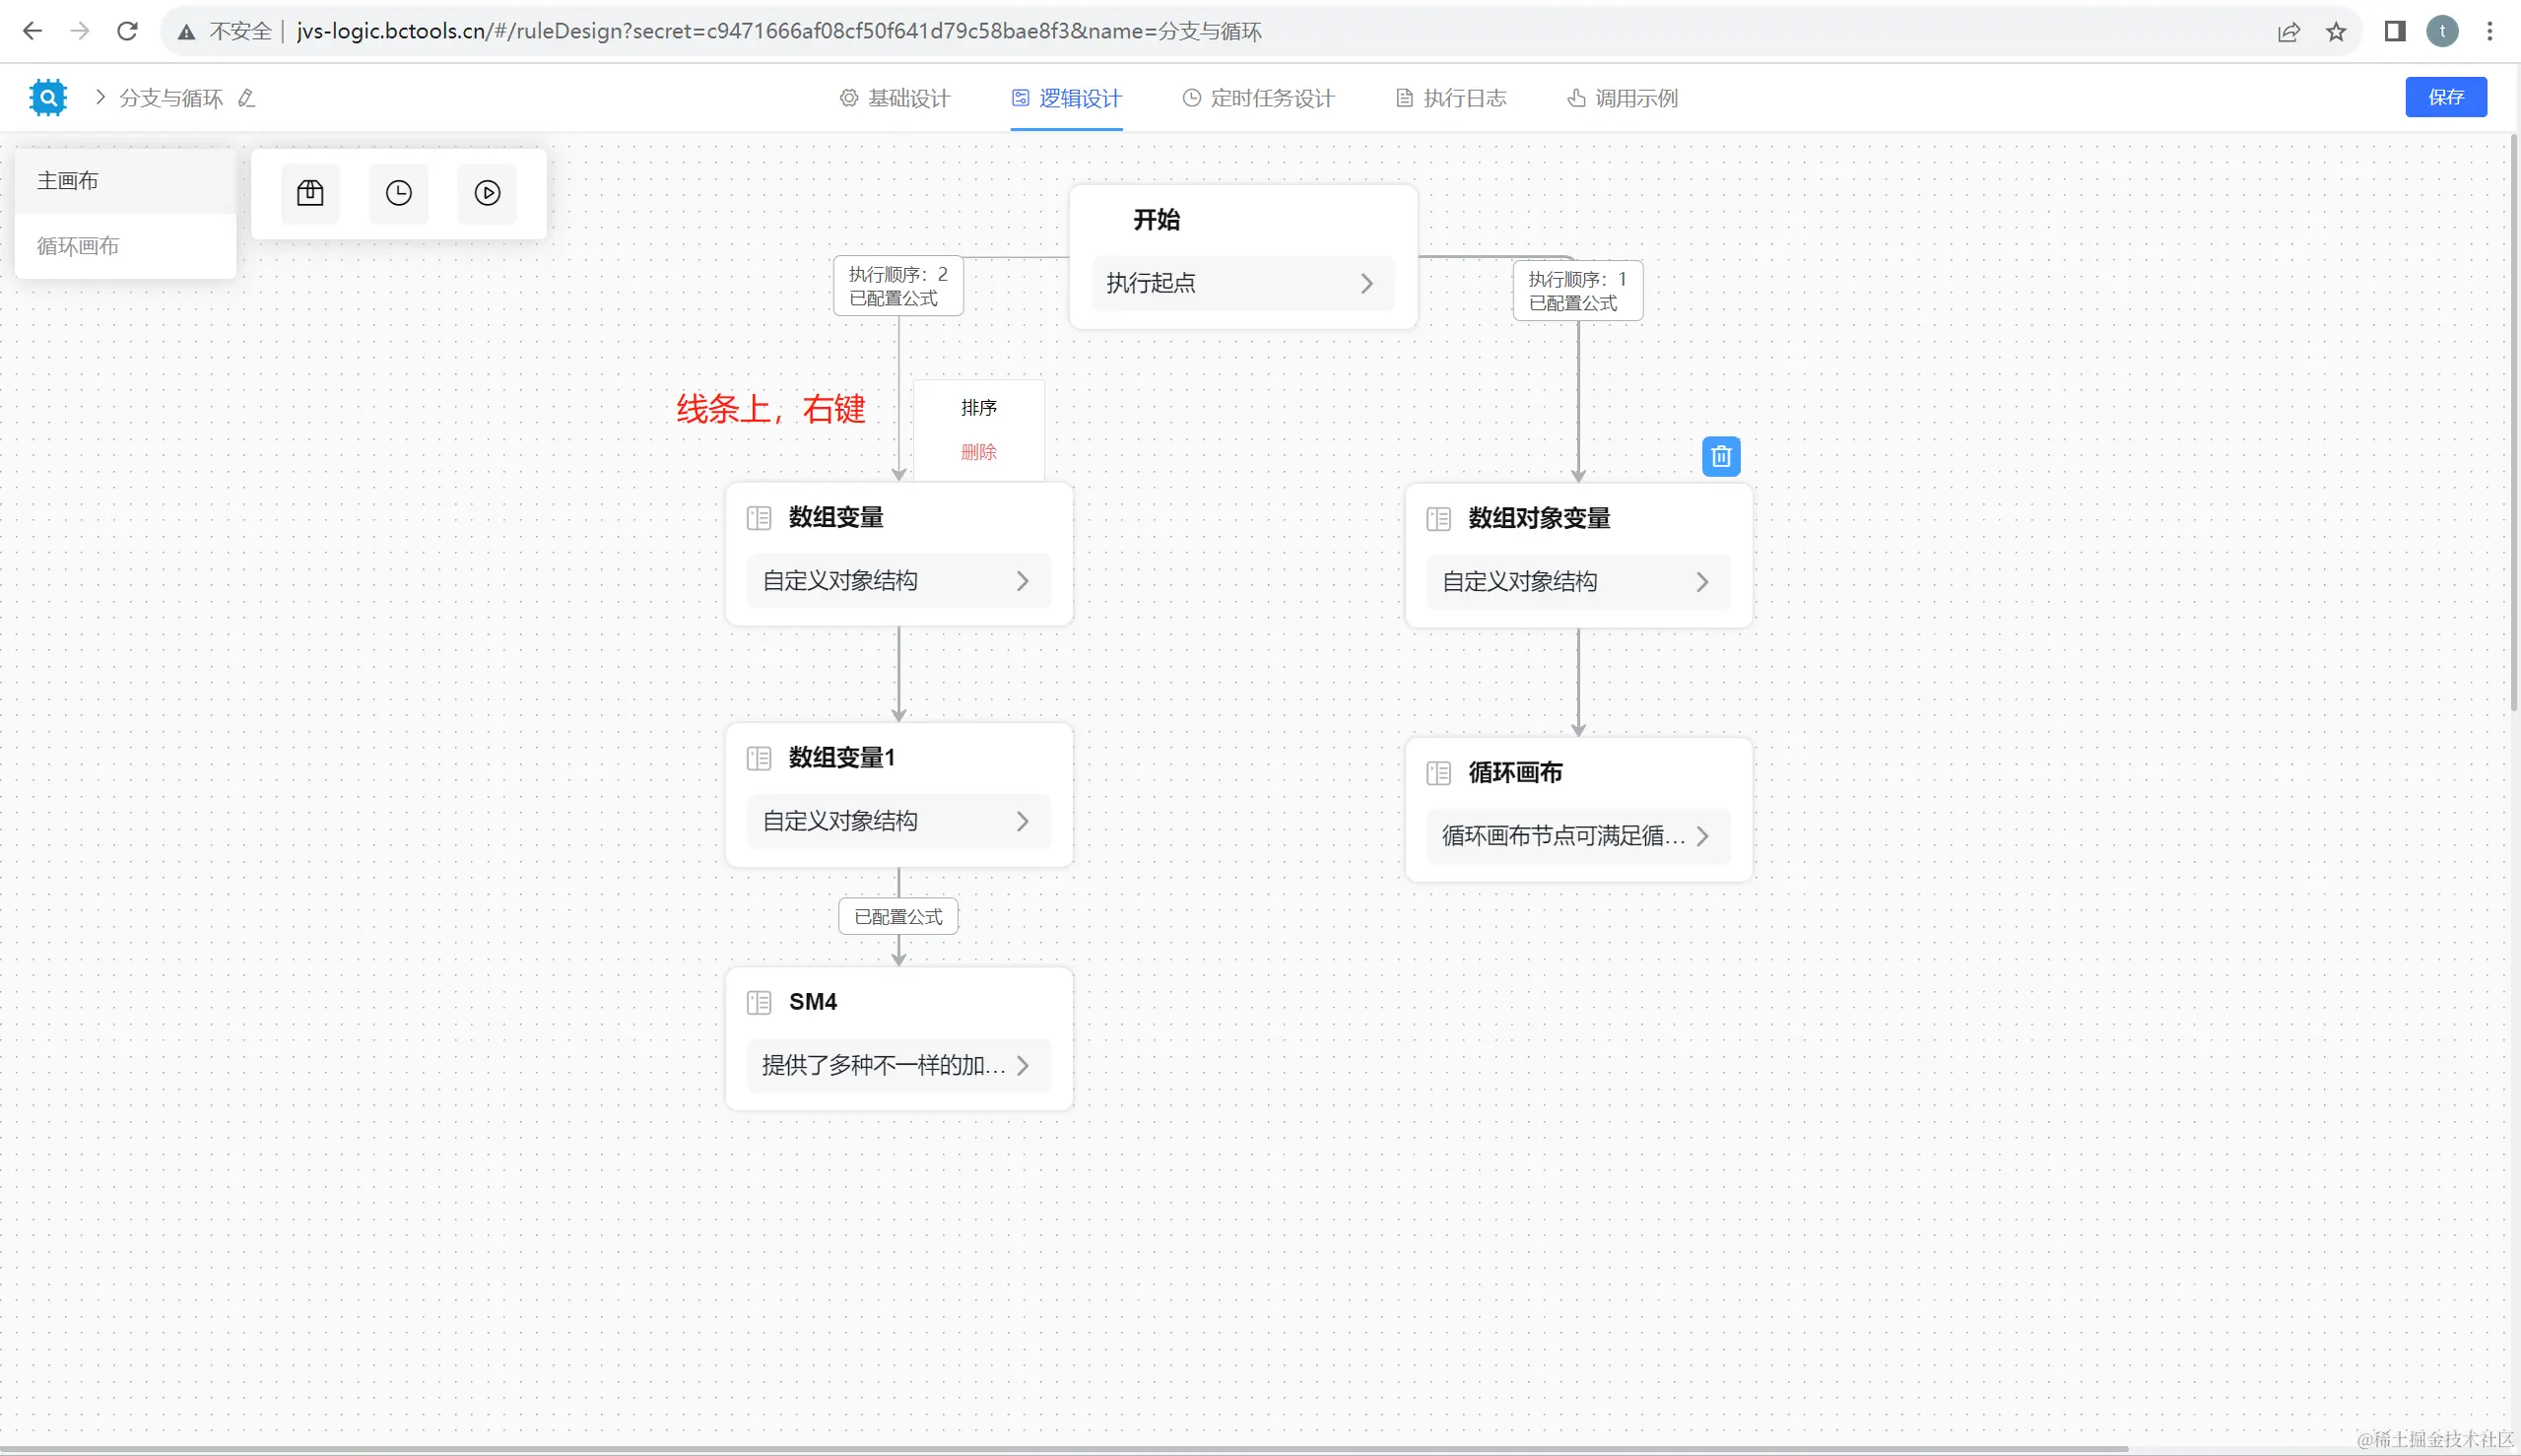Select 循环画布 in canvas list
This screenshot has height=1456, width=2521.
(78, 246)
